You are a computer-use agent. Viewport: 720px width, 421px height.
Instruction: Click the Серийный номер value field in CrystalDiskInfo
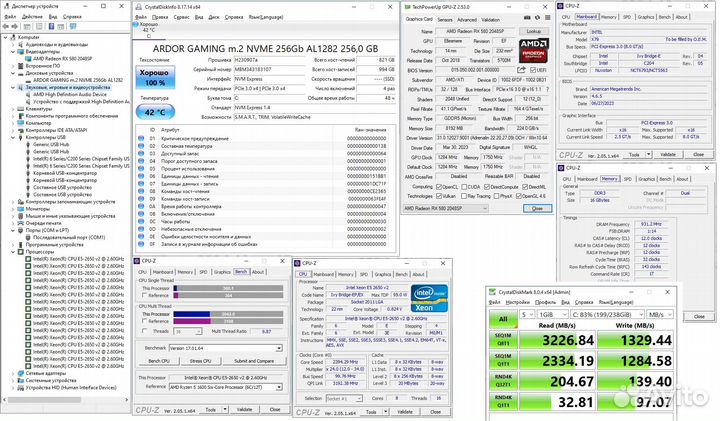pos(269,69)
